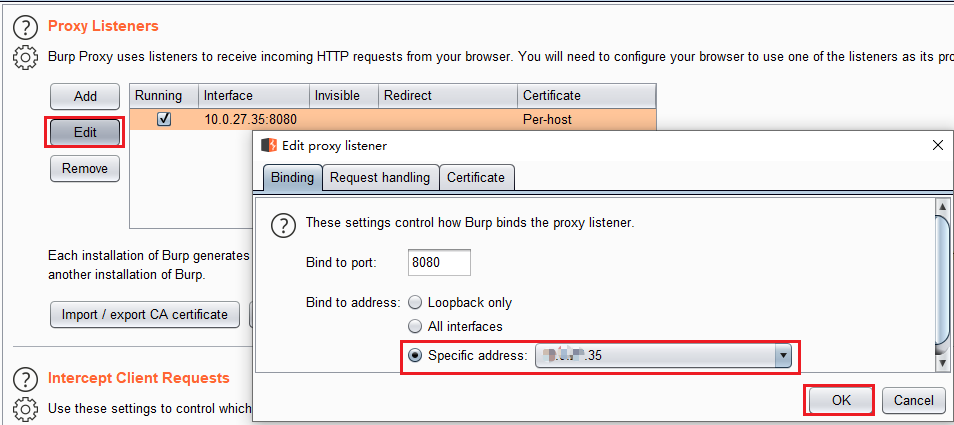
Task: Click Import / export CA certificate button
Action: click(144, 314)
